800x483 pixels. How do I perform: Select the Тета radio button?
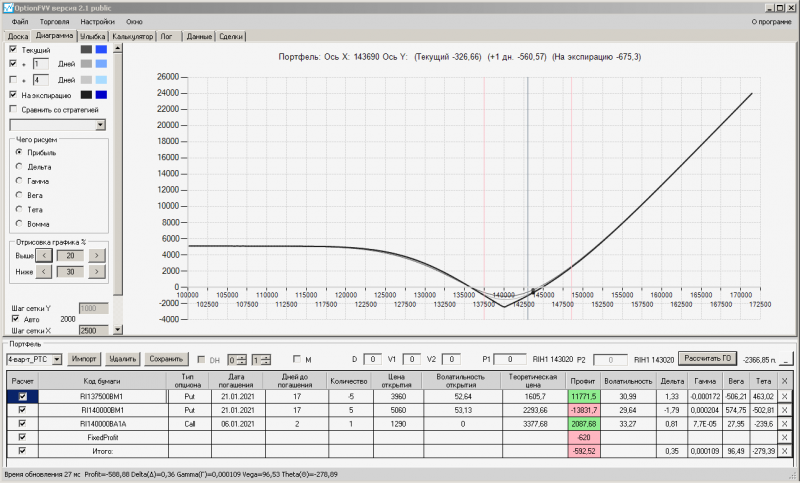(19, 209)
